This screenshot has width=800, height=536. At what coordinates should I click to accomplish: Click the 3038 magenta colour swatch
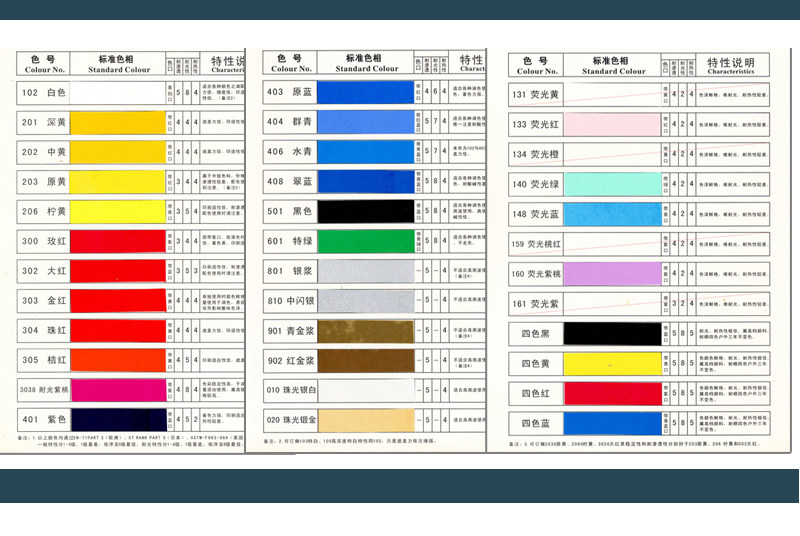click(118, 390)
